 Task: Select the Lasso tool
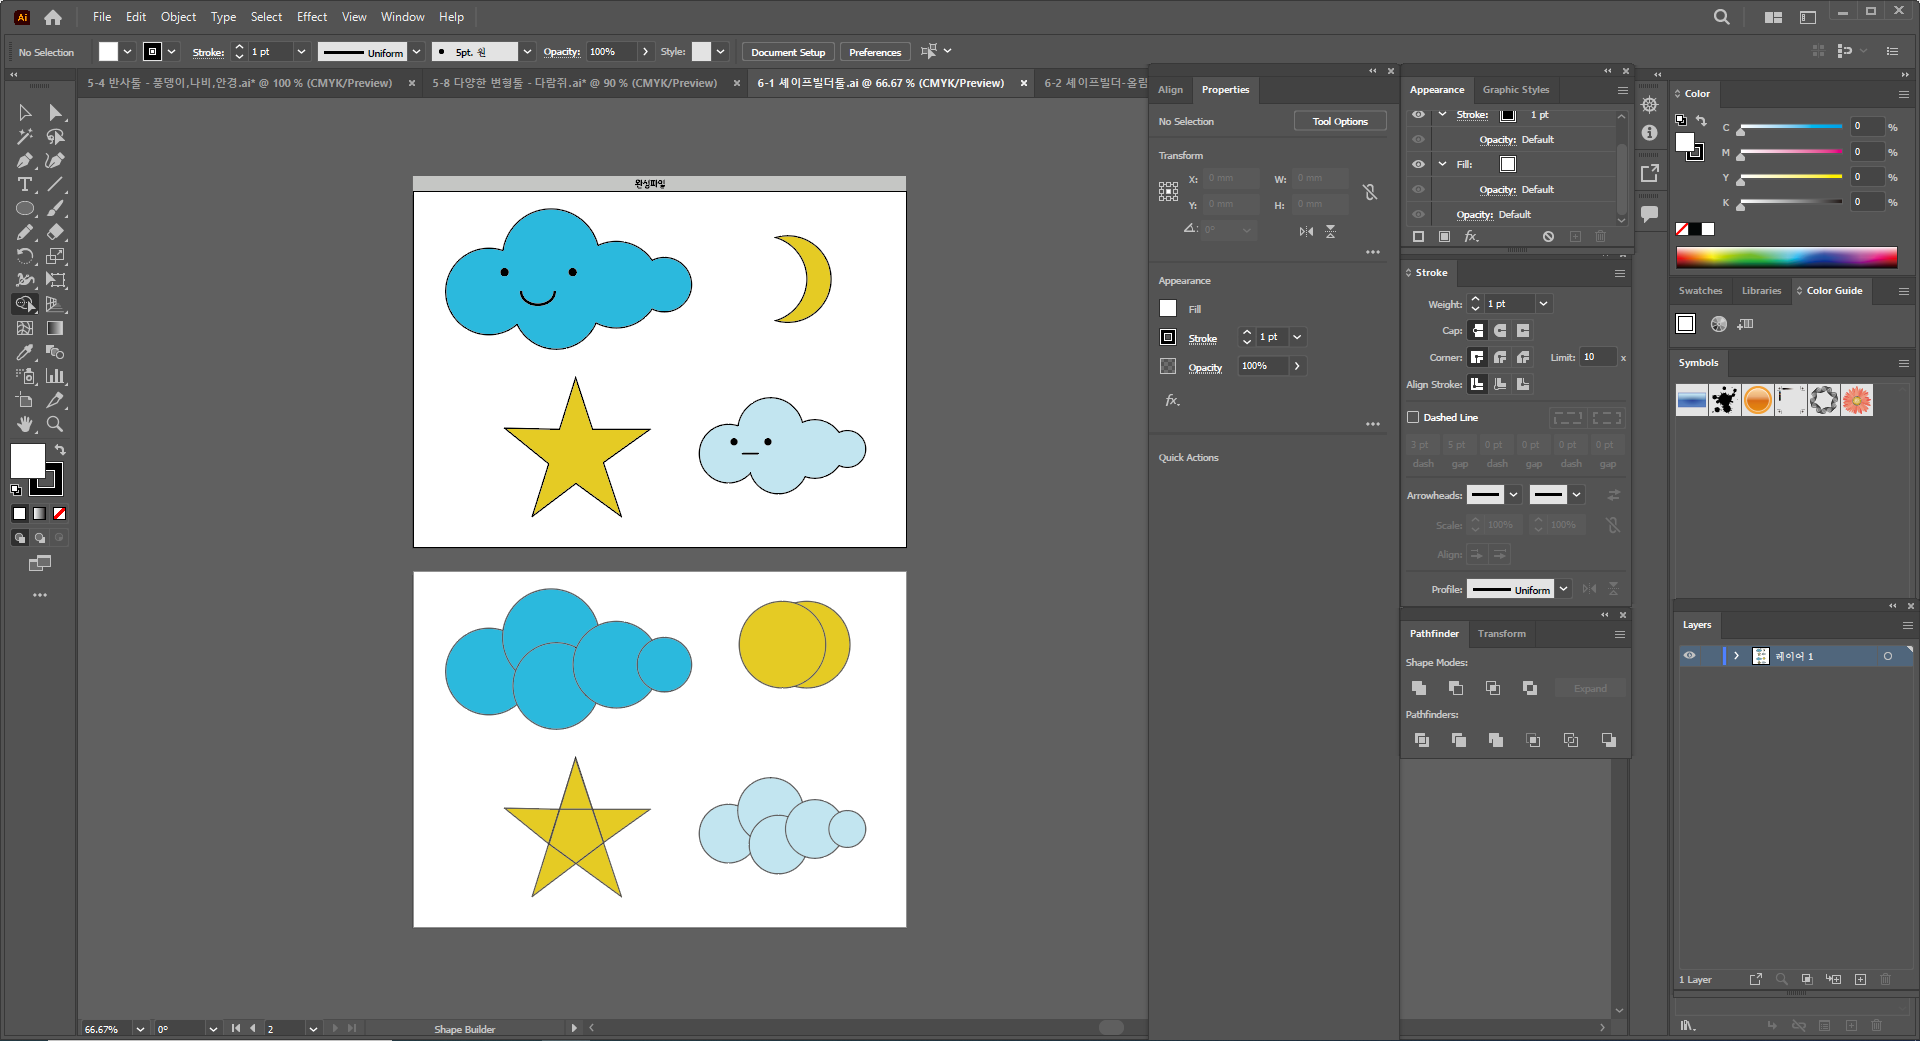(x=56, y=137)
